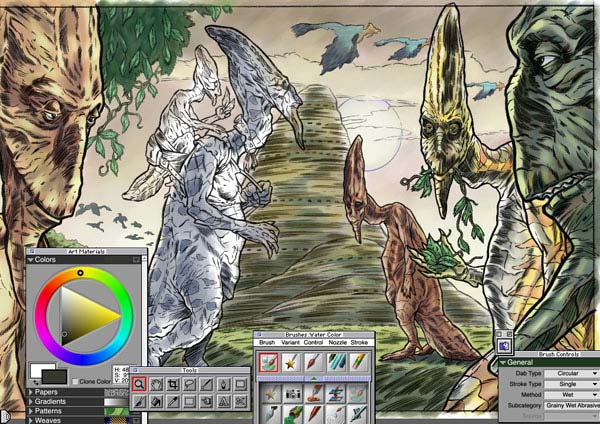Select the Scissors tool

[x=240, y=401]
